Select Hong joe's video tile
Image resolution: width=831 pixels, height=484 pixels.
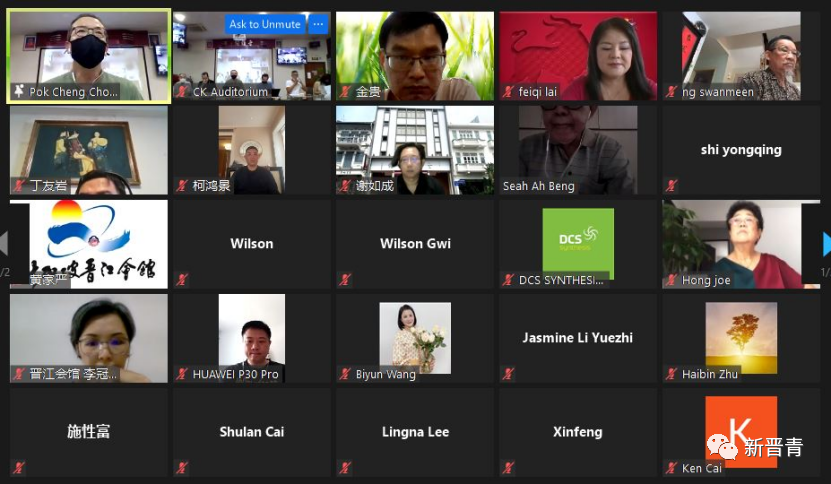click(x=741, y=244)
